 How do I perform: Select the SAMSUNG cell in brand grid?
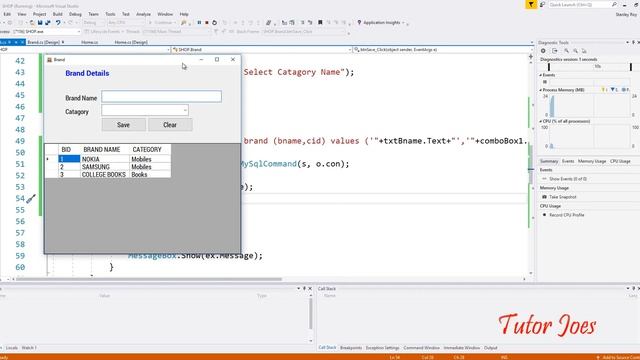(x=104, y=167)
